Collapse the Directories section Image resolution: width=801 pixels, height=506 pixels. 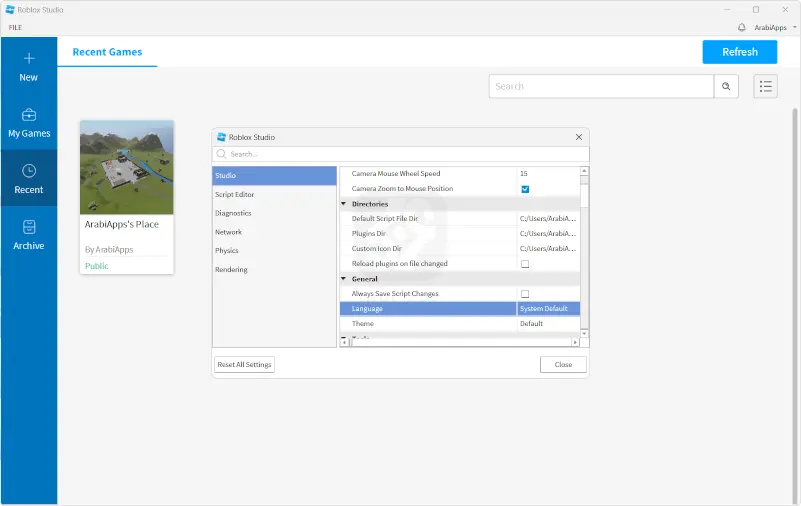click(x=344, y=204)
